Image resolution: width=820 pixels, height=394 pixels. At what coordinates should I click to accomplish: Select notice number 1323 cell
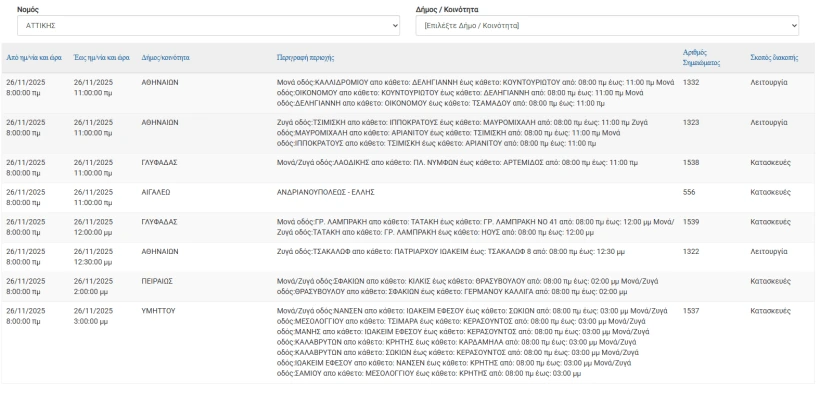[691, 122]
